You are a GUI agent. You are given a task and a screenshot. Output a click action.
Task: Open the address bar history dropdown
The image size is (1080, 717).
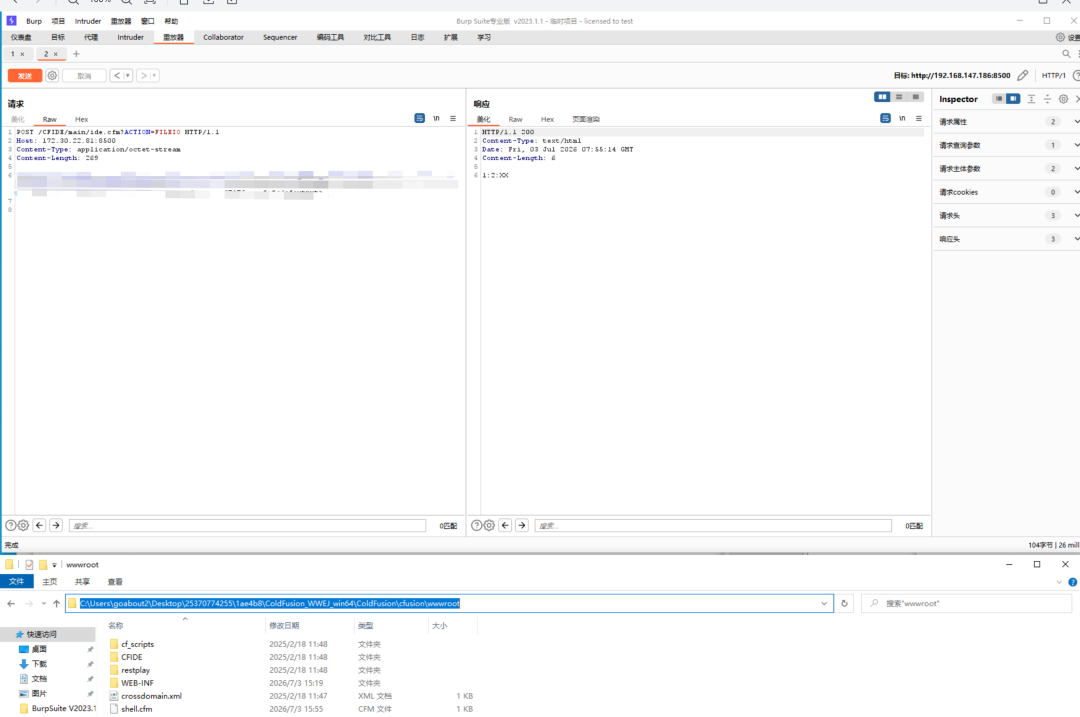click(x=824, y=603)
